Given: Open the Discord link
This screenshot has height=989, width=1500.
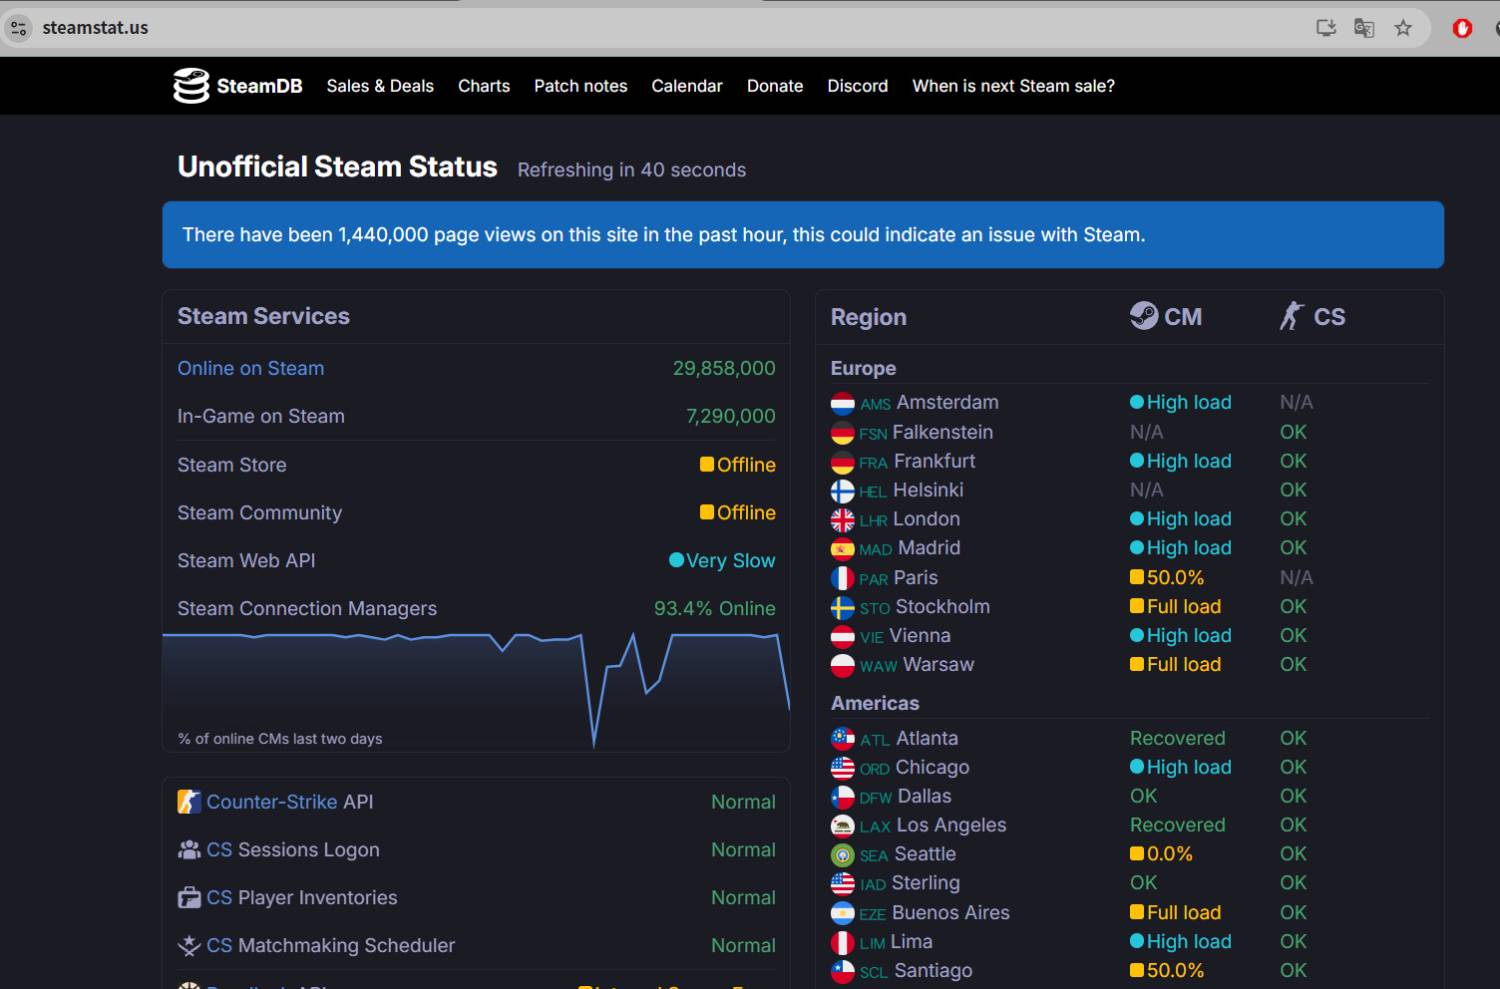Looking at the screenshot, I should 857,86.
